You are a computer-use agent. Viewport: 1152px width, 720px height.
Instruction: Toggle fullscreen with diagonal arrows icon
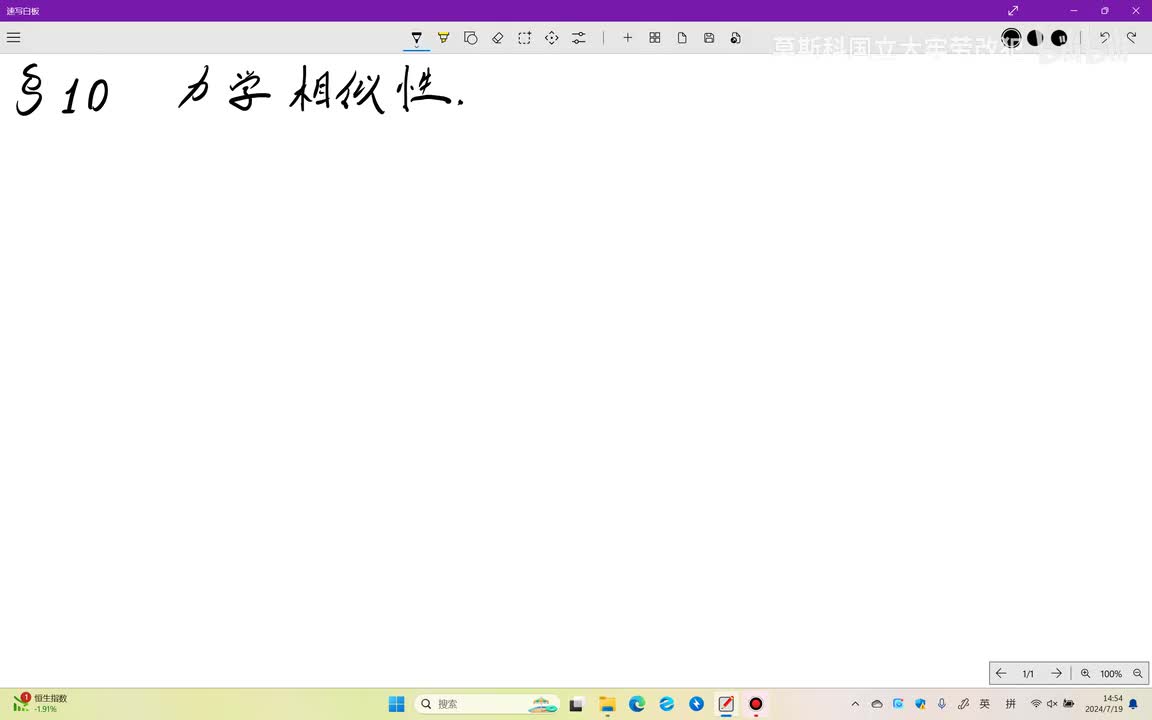coord(1012,10)
